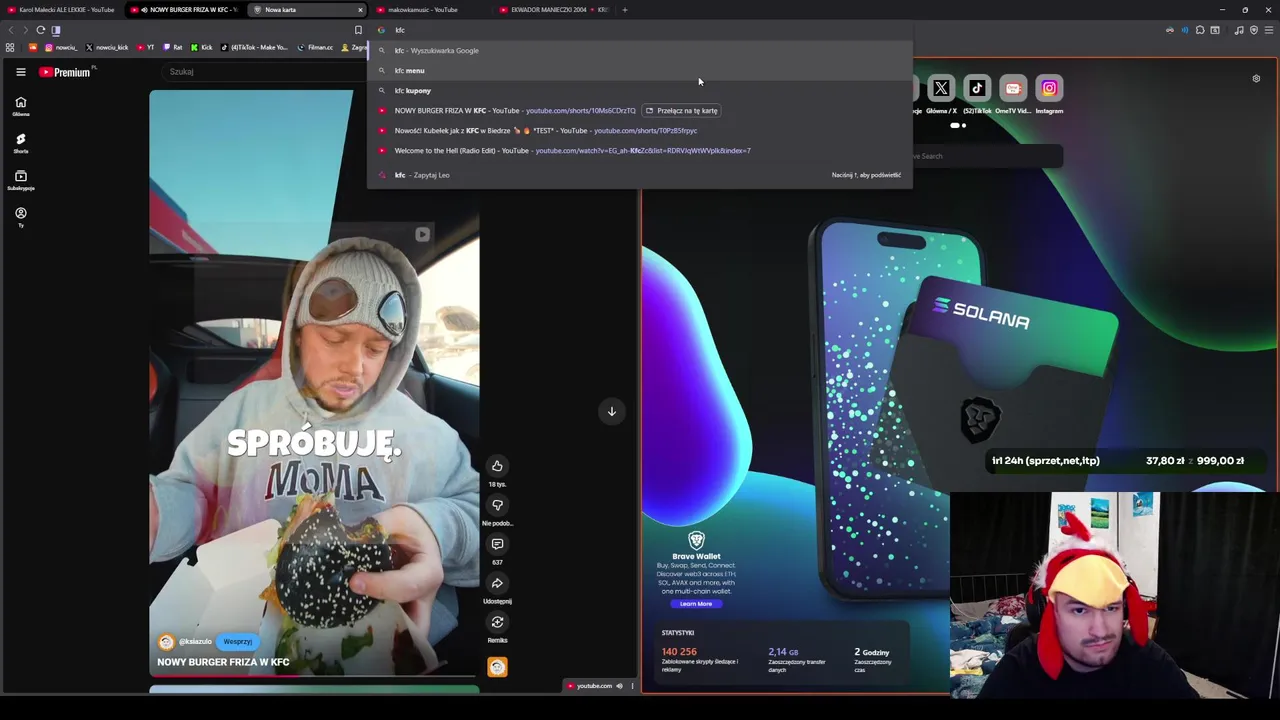Image resolution: width=1280 pixels, height=720 pixels.
Task: Select the 'kfc kupony' suggestion
Action: 640,90
